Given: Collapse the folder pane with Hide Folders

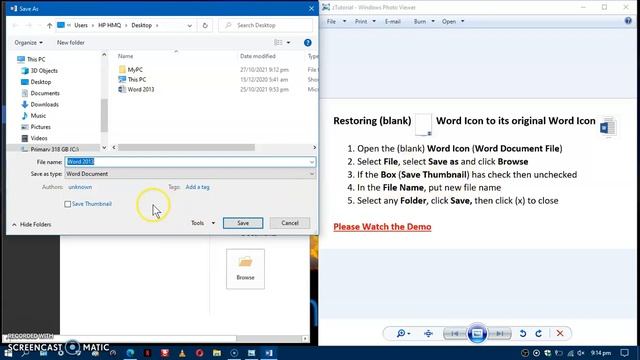Looking at the screenshot, I should [x=31, y=224].
